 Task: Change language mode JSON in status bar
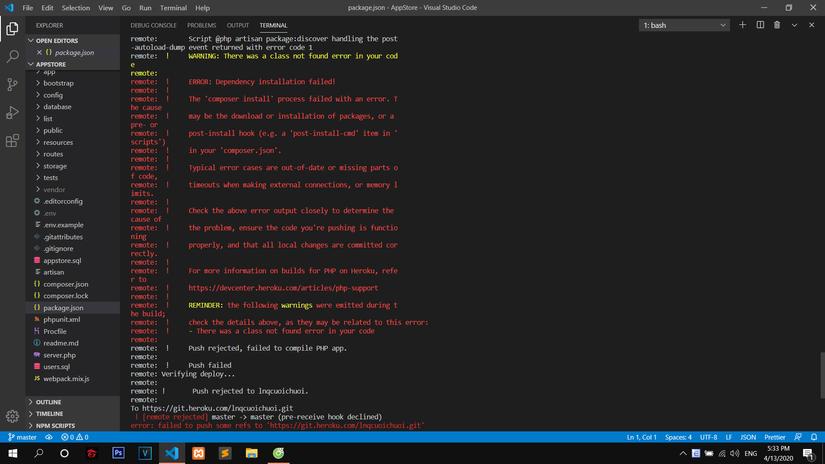(748, 437)
